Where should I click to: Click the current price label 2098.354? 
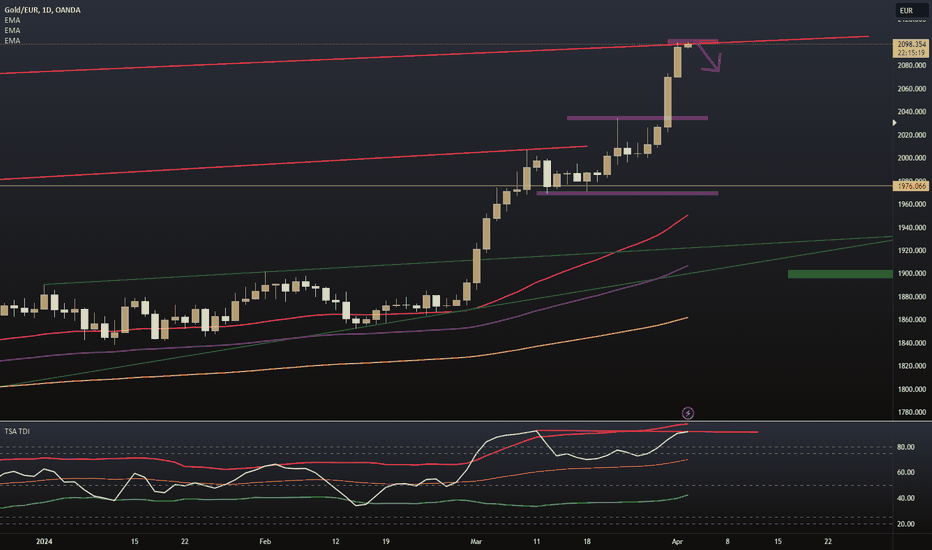911,45
